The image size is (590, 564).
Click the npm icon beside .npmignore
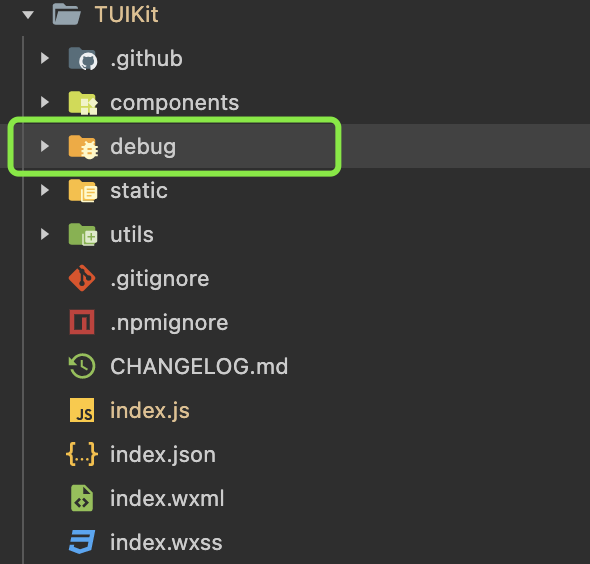[82, 322]
